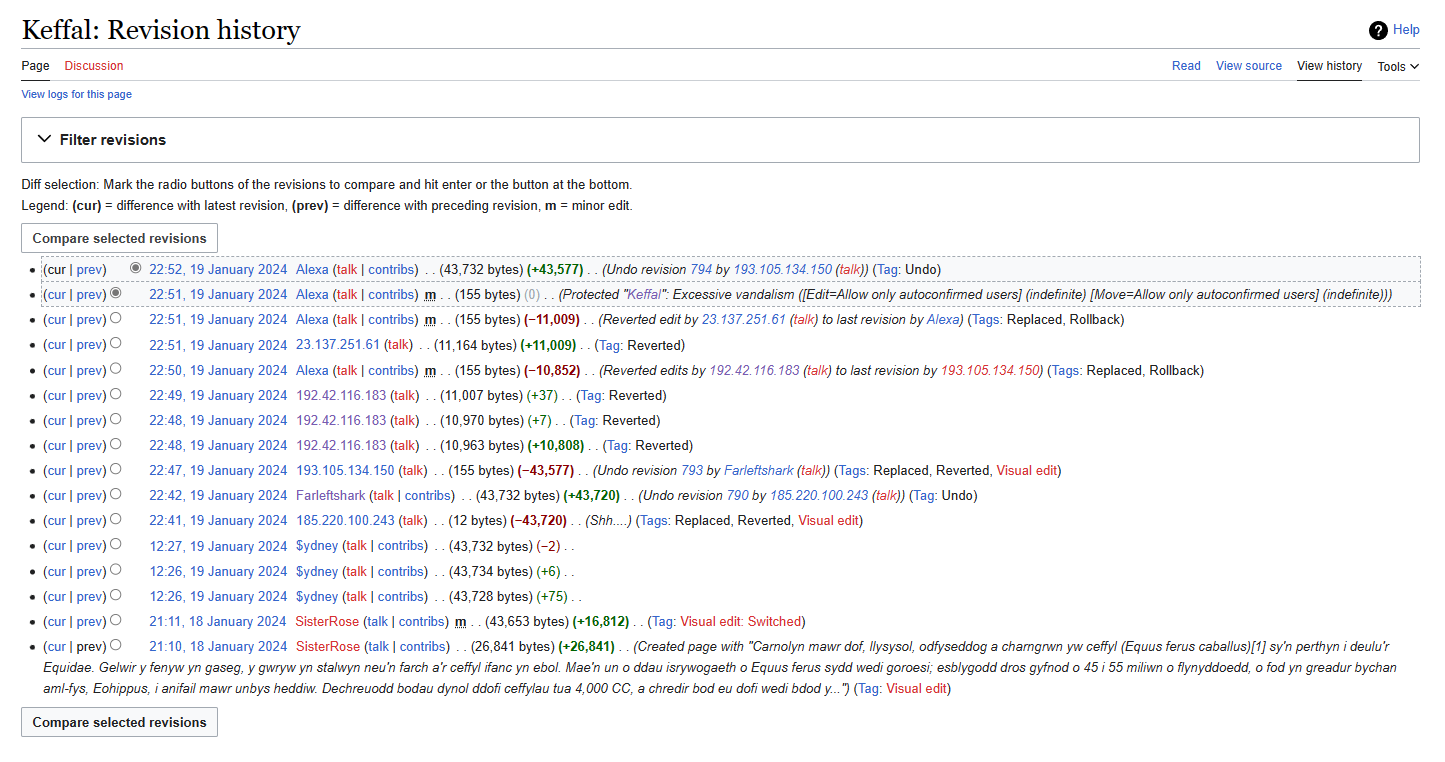This screenshot has width=1445, height=762.
Task: Open the 21:10, 18 January 2024 revision
Action: point(218,647)
